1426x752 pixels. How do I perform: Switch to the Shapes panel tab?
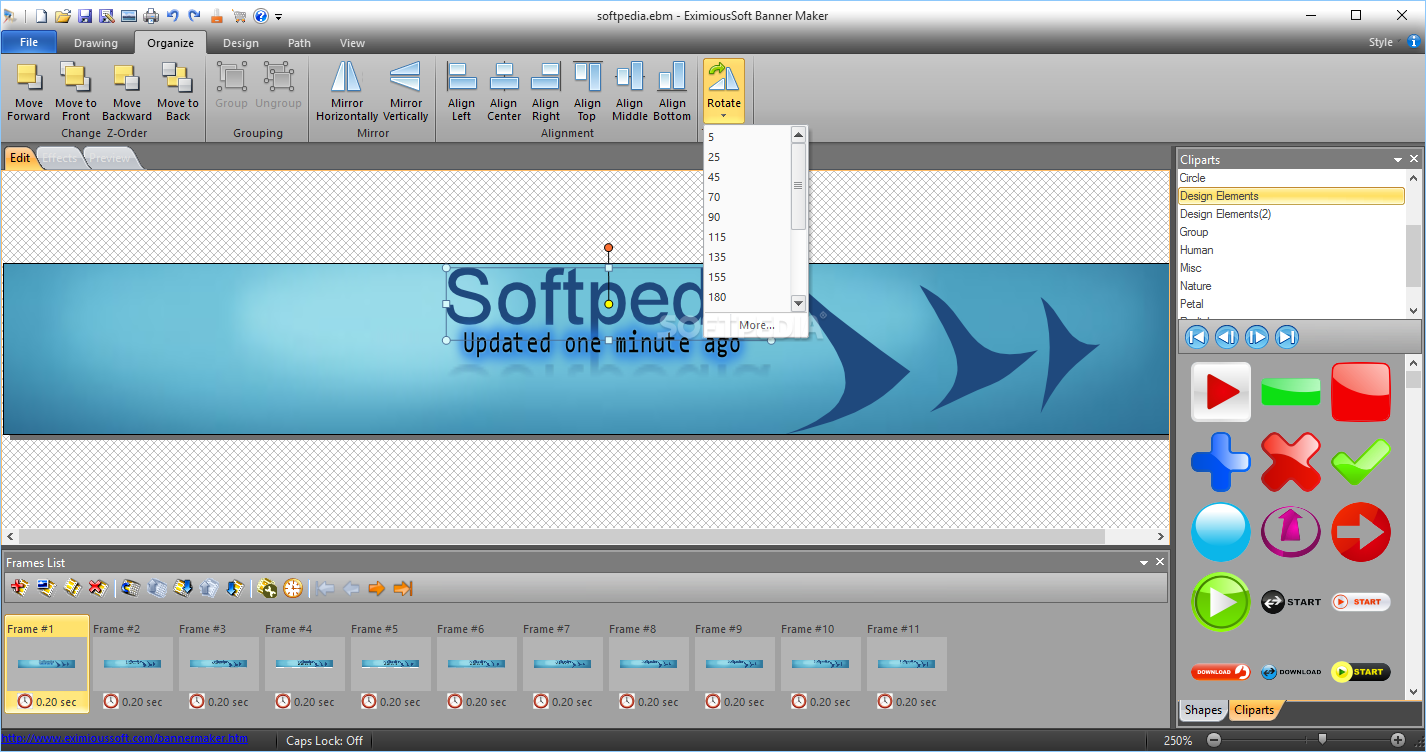click(1203, 710)
